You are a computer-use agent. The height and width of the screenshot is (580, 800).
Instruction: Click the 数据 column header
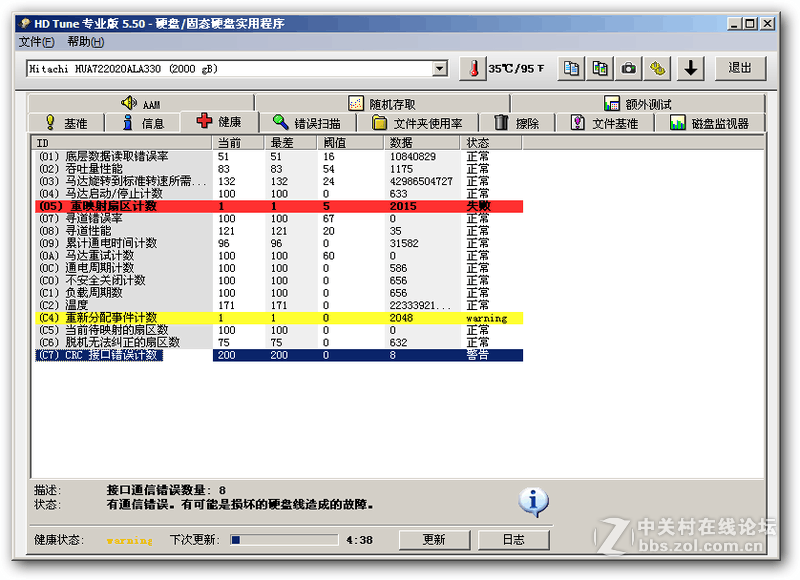[422, 143]
